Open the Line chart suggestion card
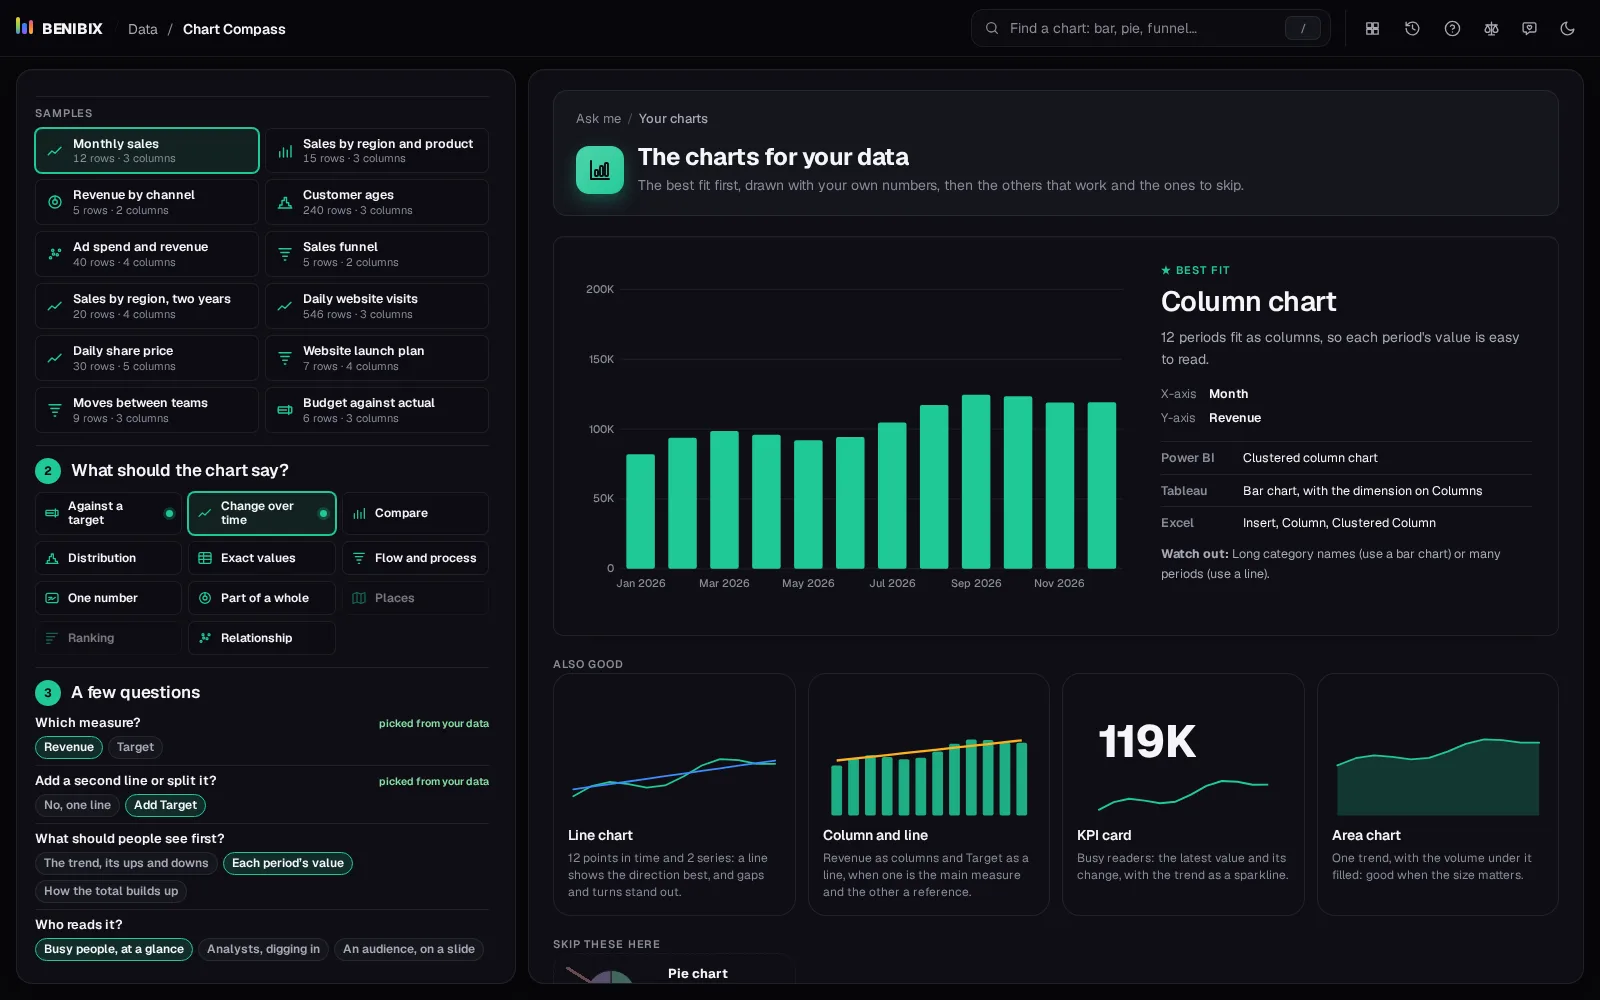The width and height of the screenshot is (1600, 1000). 674,795
